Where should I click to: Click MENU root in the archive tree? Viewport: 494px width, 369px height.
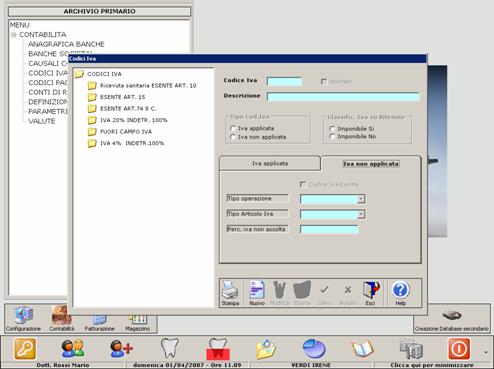(19, 25)
